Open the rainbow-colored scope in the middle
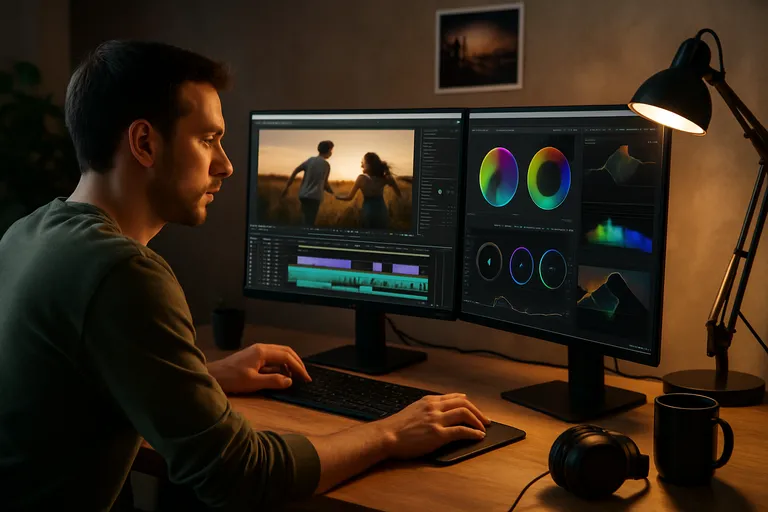The height and width of the screenshot is (512, 768). [x=618, y=236]
